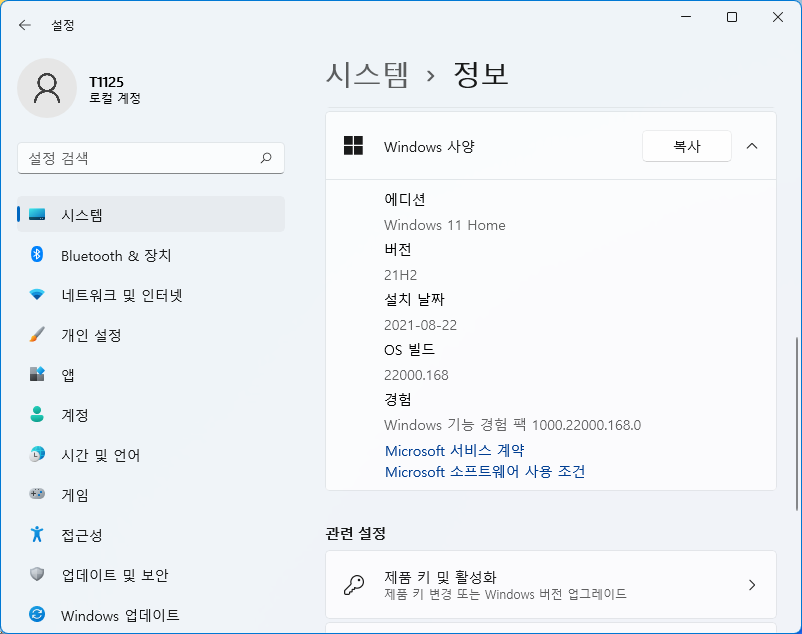This screenshot has height=634, width=802.
Task: Open 시간 및 언어 settings
Action: pos(151,455)
